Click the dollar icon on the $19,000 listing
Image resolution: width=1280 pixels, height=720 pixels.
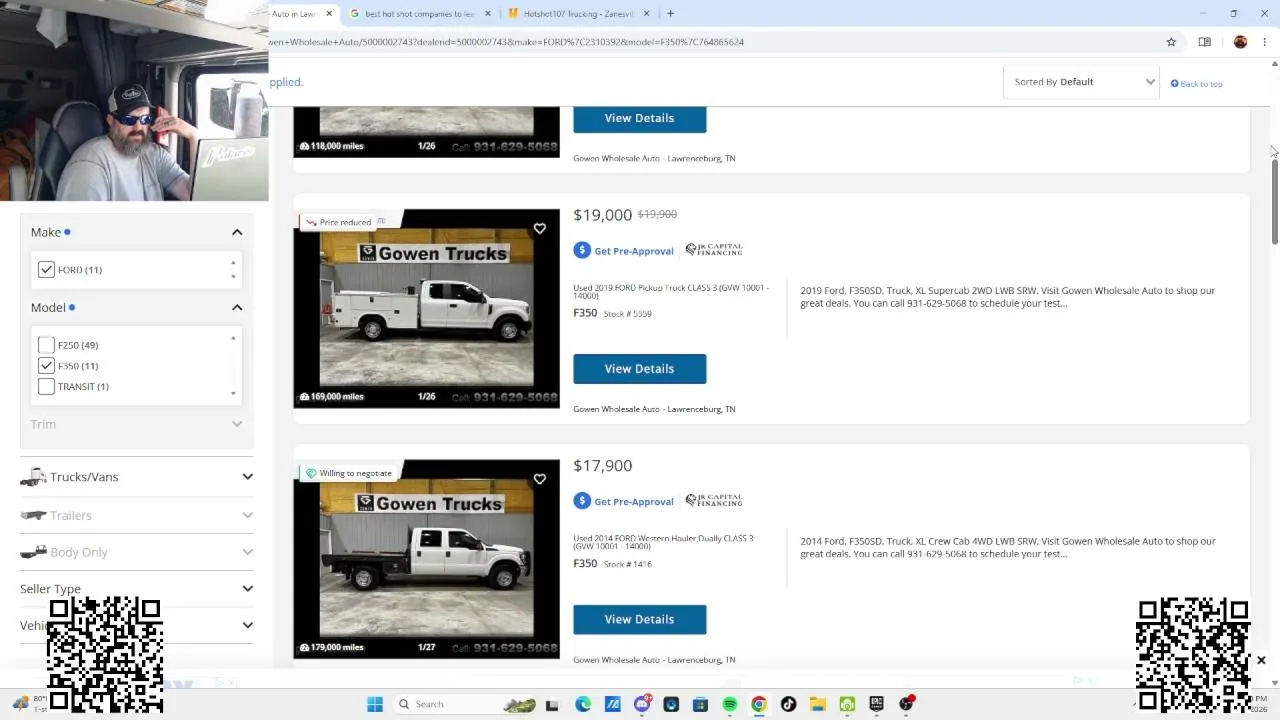click(582, 250)
